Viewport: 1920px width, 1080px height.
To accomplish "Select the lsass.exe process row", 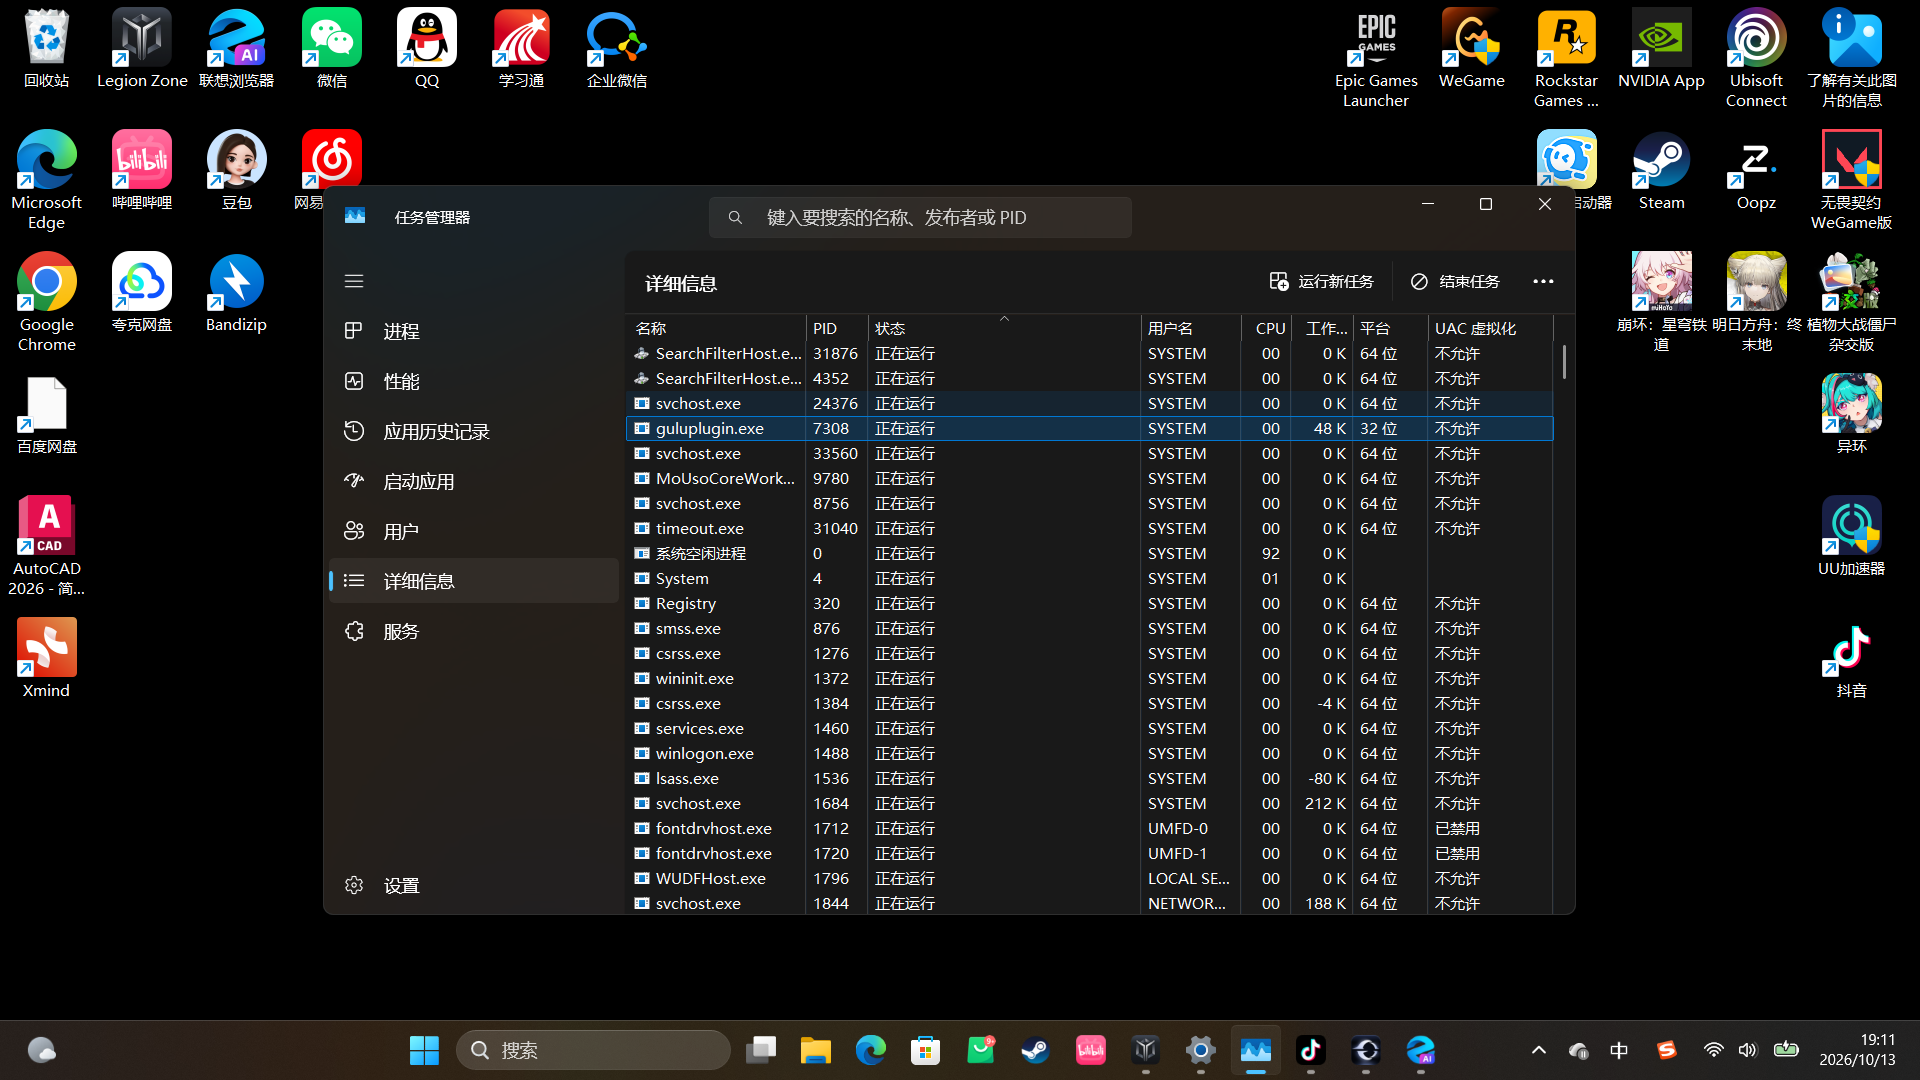I will click(1089, 778).
